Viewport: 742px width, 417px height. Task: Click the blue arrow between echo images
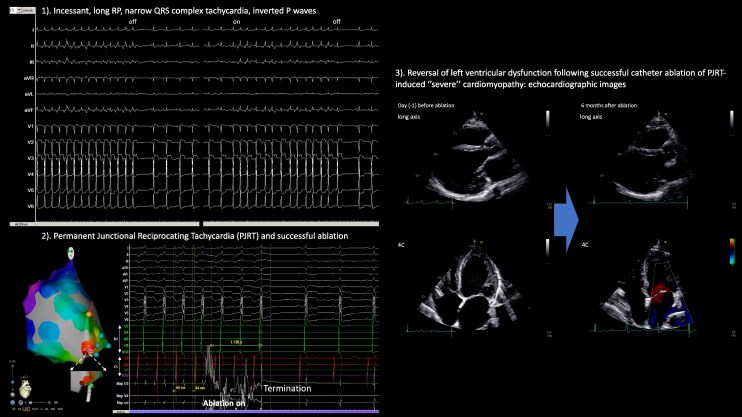[x=566, y=220]
